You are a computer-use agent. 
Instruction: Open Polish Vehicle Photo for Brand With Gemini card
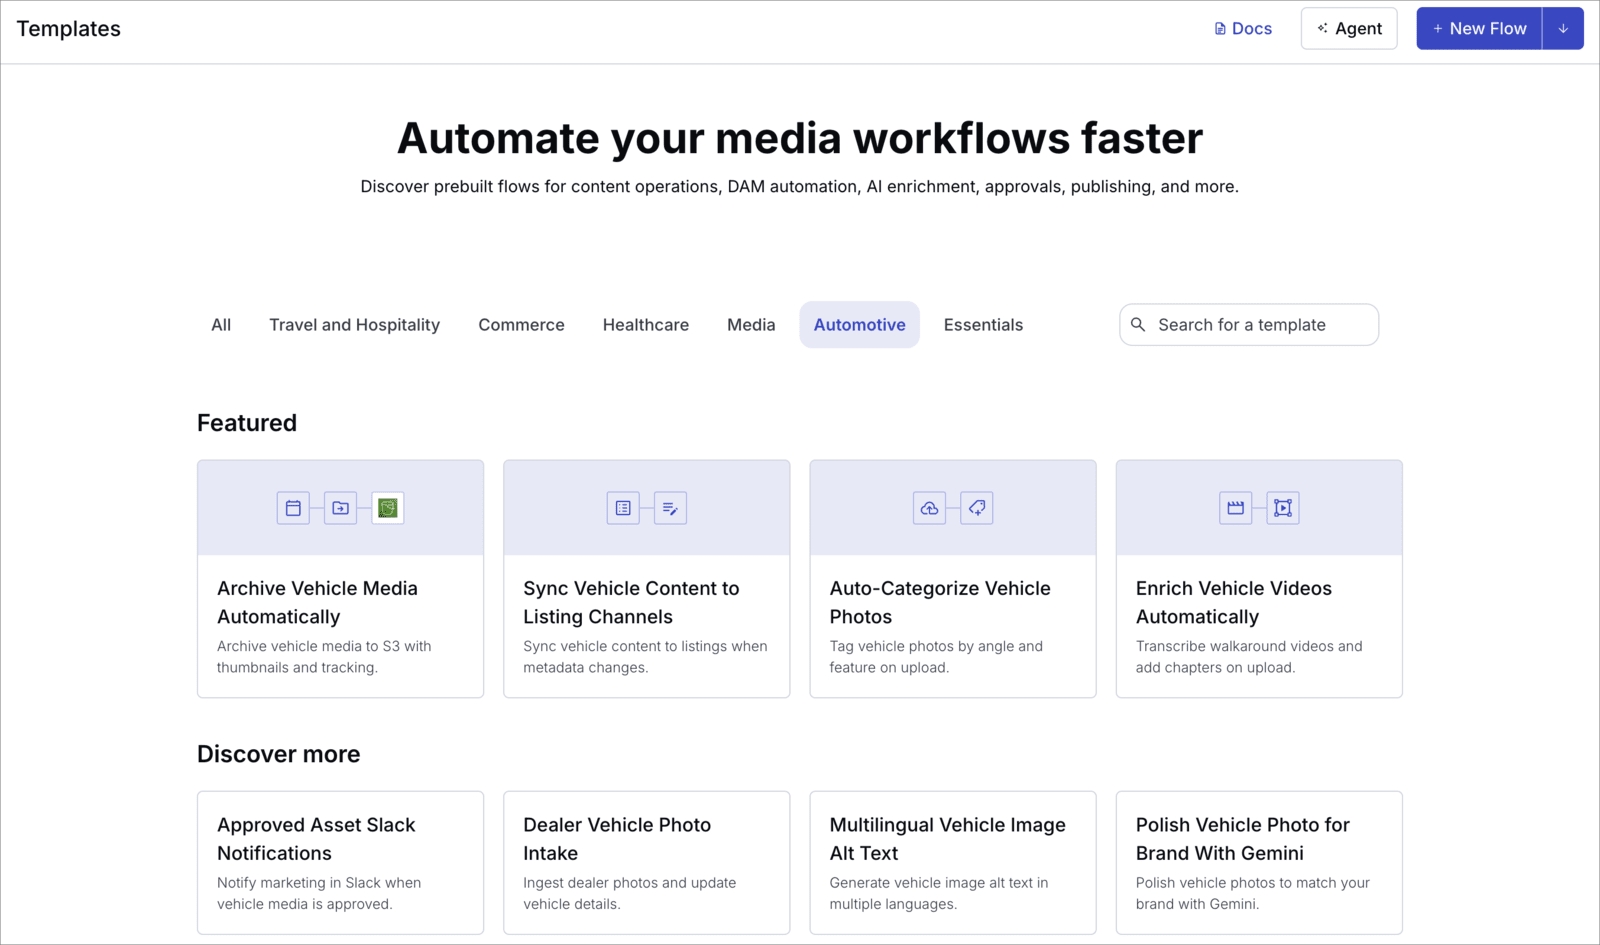click(1259, 863)
